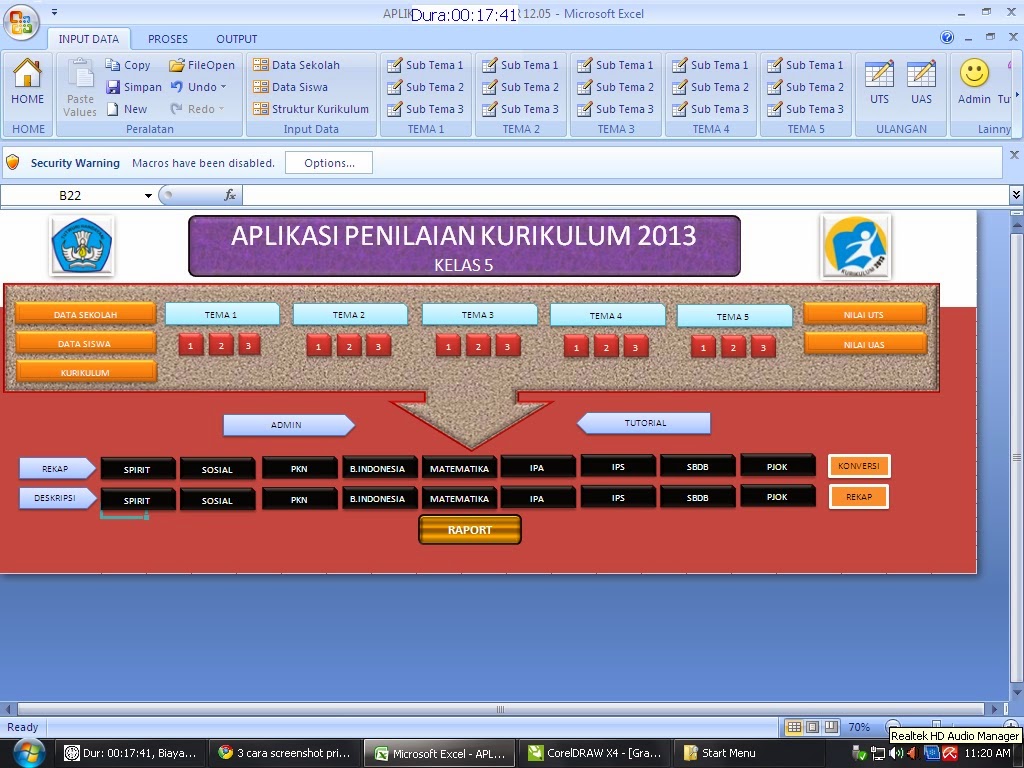The height and width of the screenshot is (768, 1024).
Task: Click the Office button logo
Action: (21, 22)
